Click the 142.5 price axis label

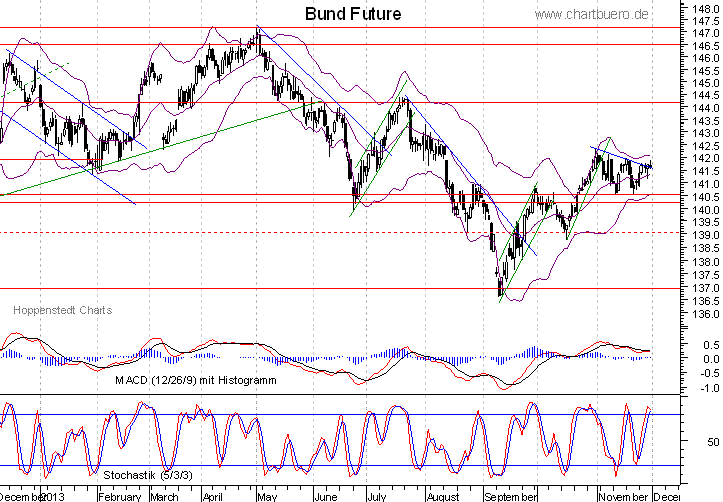pyautogui.click(x=705, y=146)
